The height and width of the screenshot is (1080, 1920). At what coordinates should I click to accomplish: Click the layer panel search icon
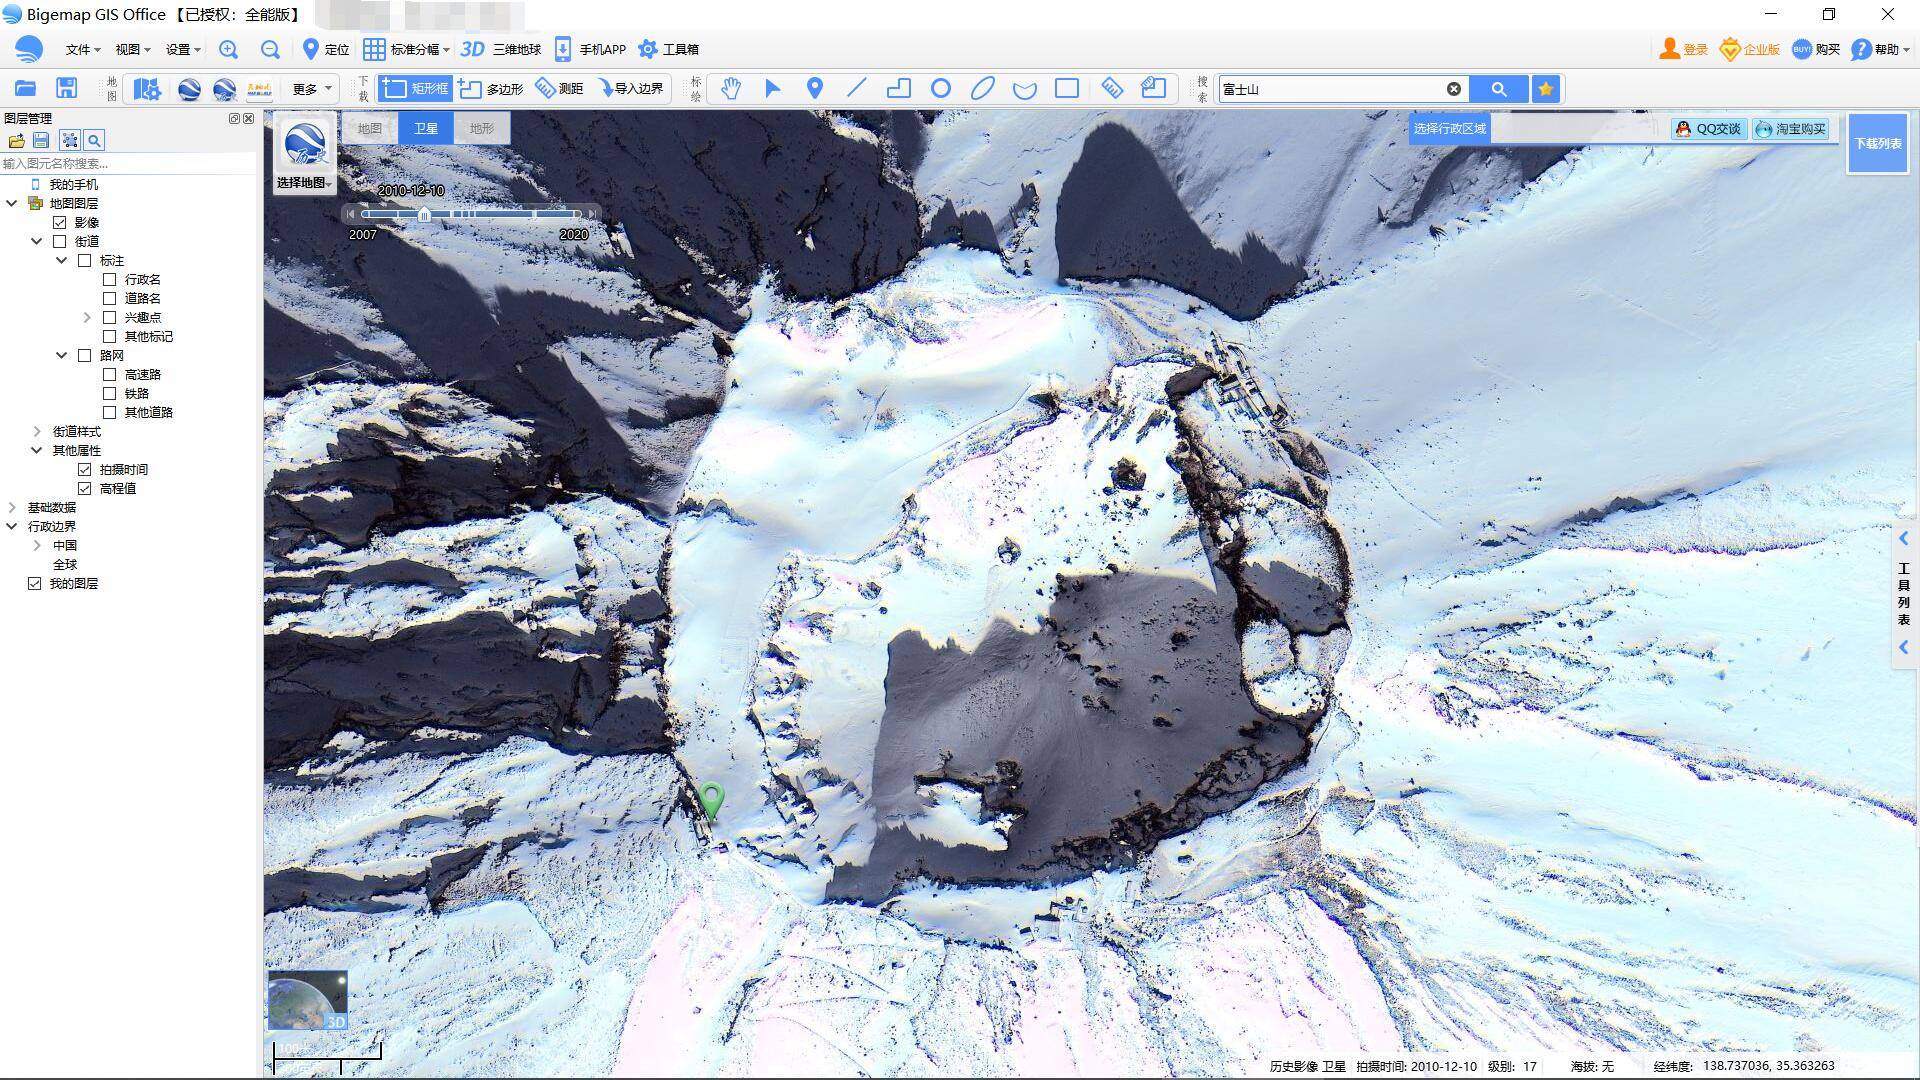94,140
